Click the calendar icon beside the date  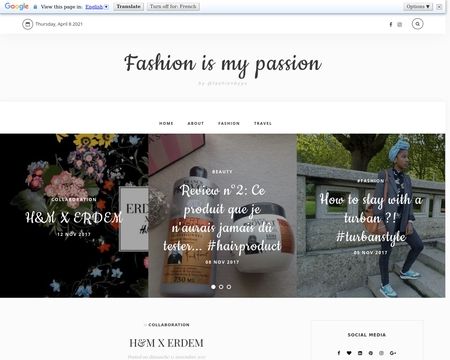pos(28,24)
